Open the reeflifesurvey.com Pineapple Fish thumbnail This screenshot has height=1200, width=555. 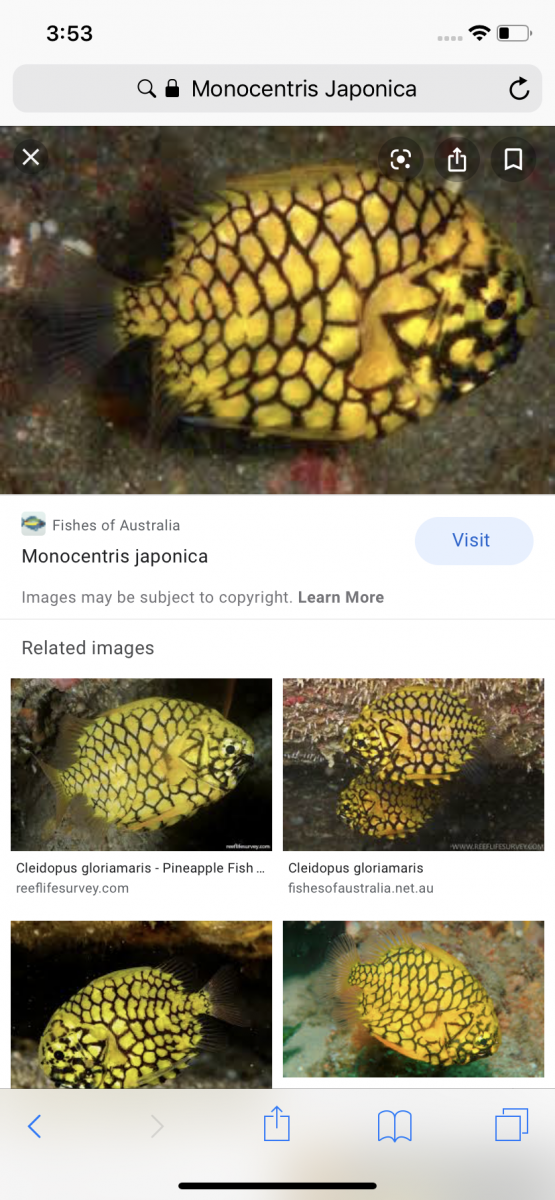point(141,765)
